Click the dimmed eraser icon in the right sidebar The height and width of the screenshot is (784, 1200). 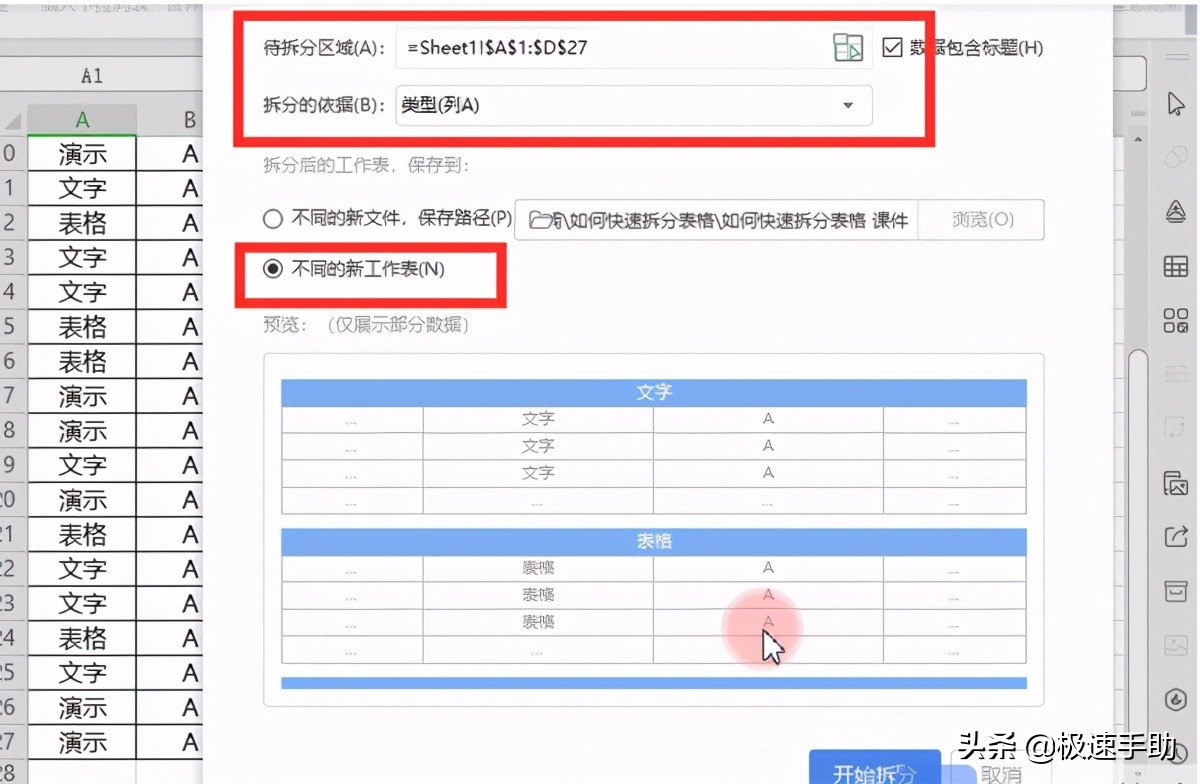pos(1176,158)
